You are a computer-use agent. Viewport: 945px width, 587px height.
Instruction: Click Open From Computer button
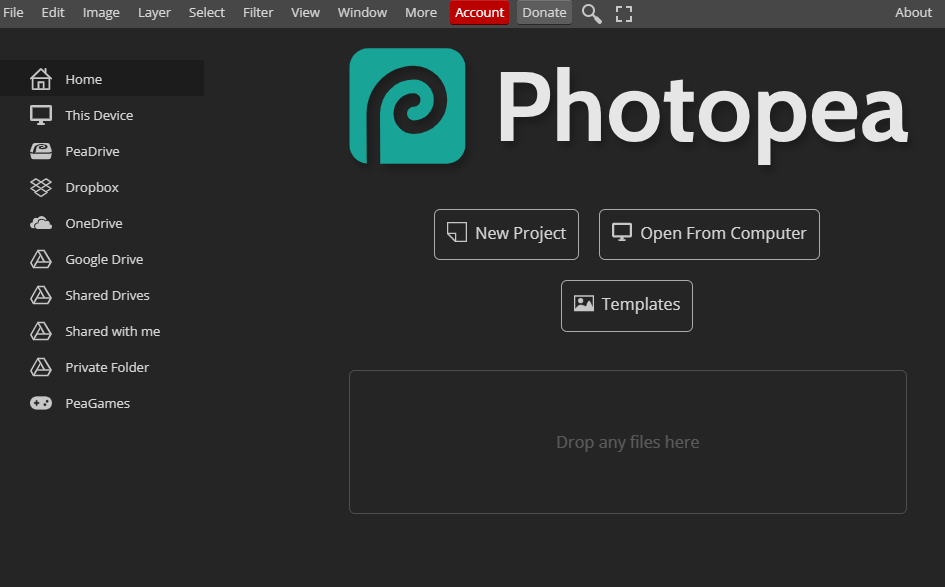pyautogui.click(x=709, y=234)
